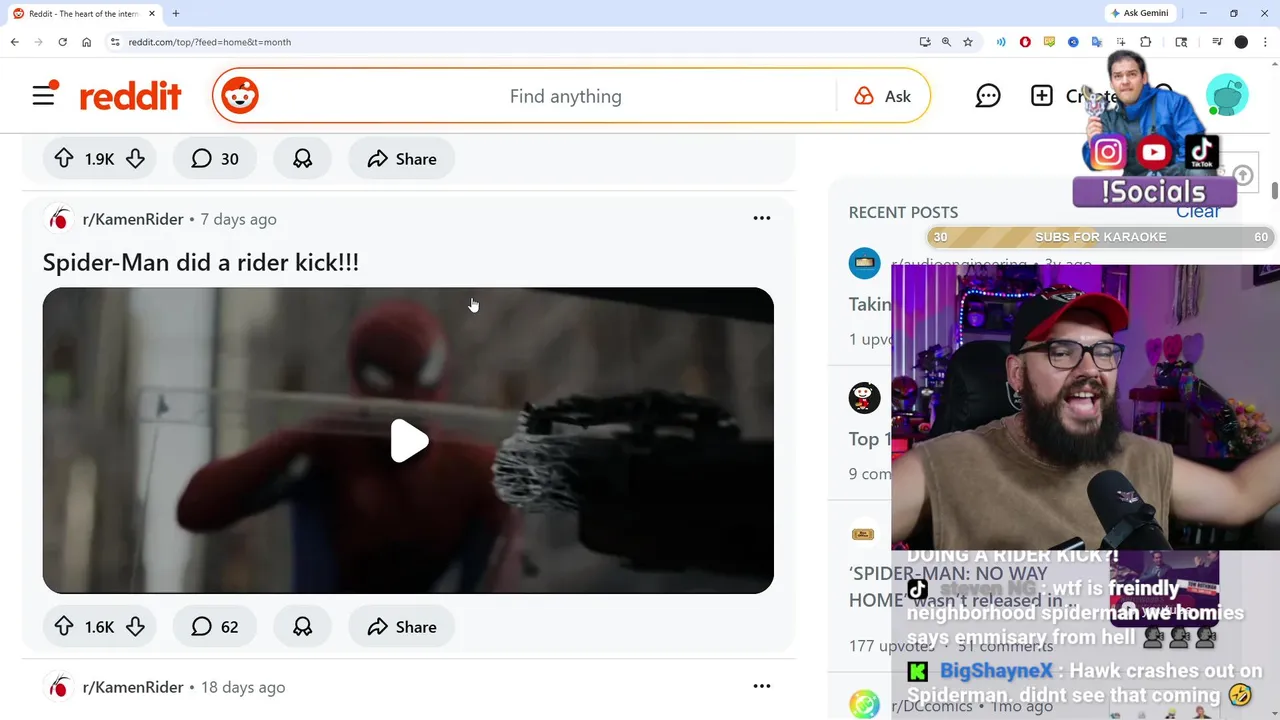Click the RECENT POSTS heading
The image size is (1280, 720).
903,212
